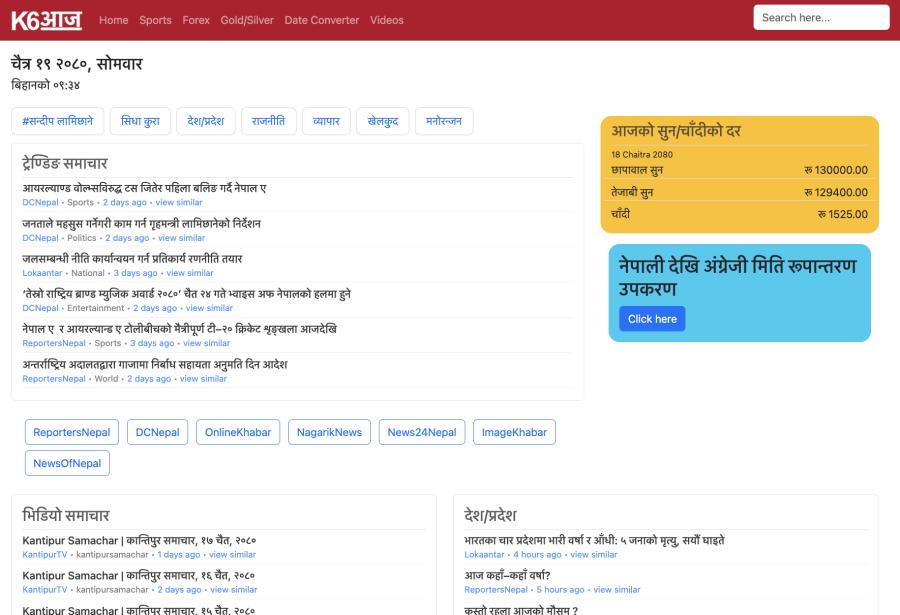Click the 'भिडियो समाचार' section heading
The image size is (900, 615).
(65, 515)
